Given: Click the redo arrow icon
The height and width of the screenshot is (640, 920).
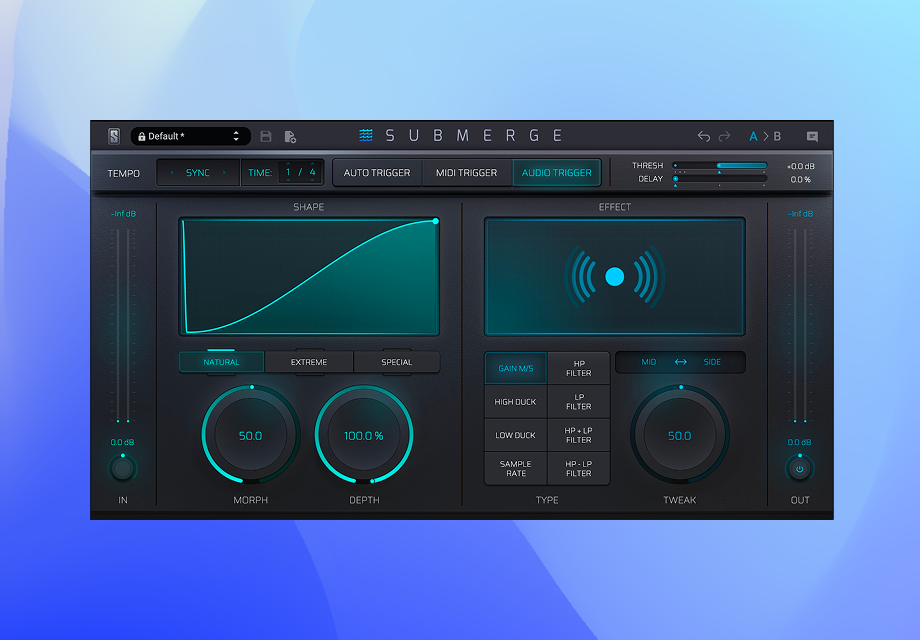Looking at the screenshot, I should (725, 136).
